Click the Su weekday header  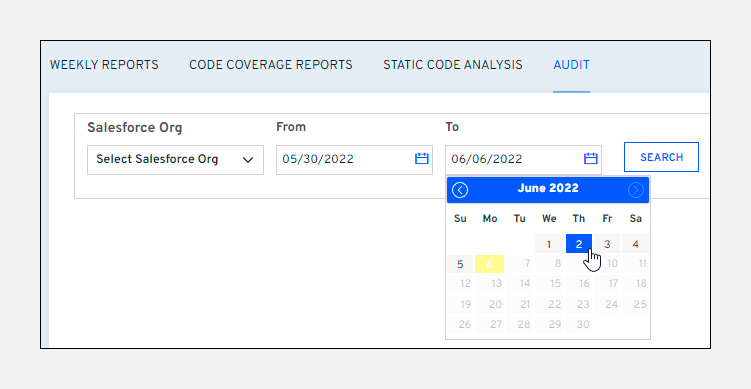pos(460,219)
